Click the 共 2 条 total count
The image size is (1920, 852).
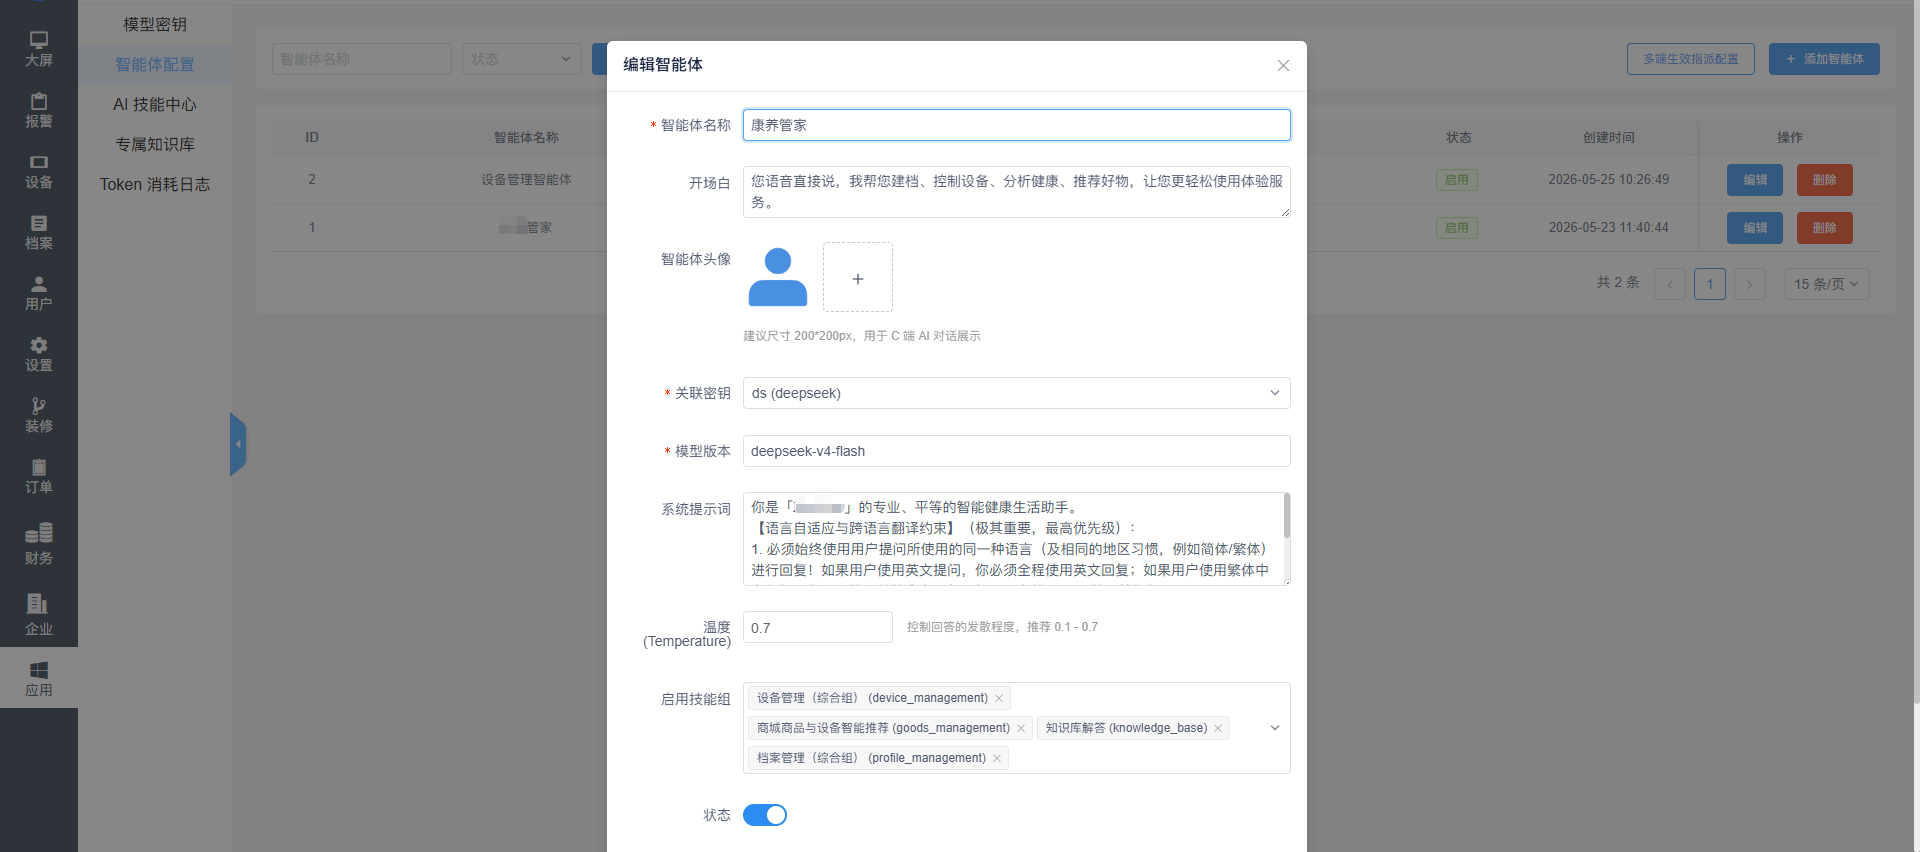(1618, 283)
